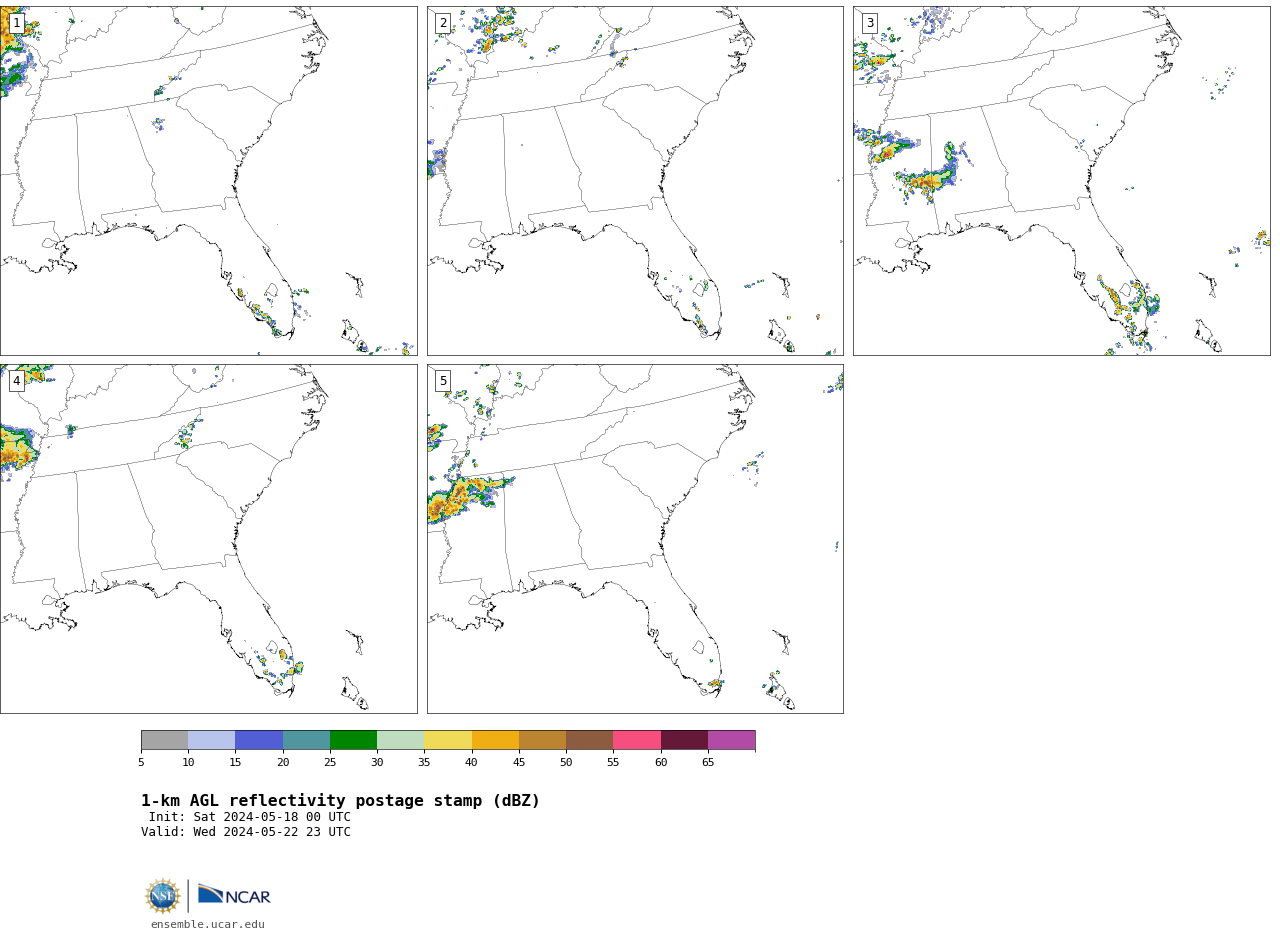Click the '1-km AGL reflectivity postage stamp (dBZ)' title
The width and height of the screenshot is (1280, 936).
pyautogui.click(x=340, y=801)
